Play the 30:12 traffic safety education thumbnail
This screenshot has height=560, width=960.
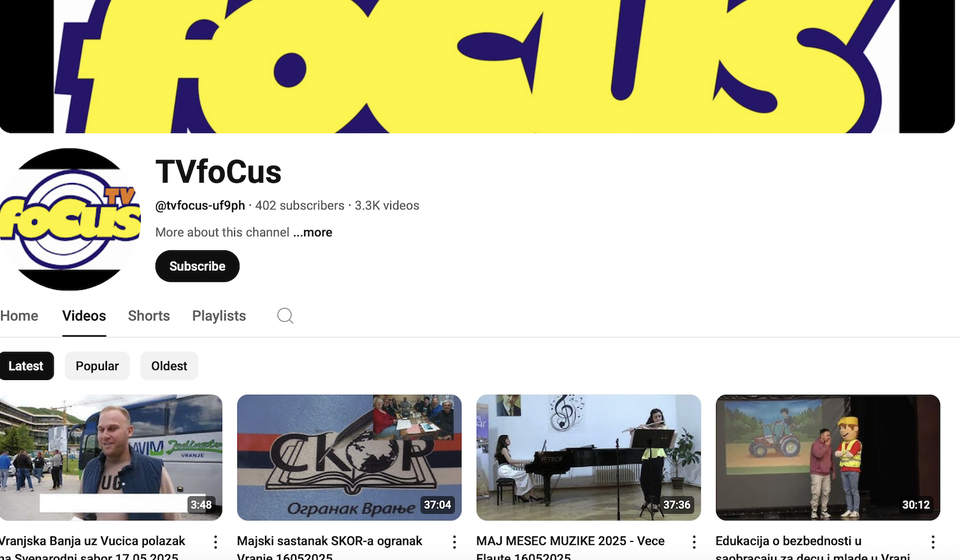(828, 458)
